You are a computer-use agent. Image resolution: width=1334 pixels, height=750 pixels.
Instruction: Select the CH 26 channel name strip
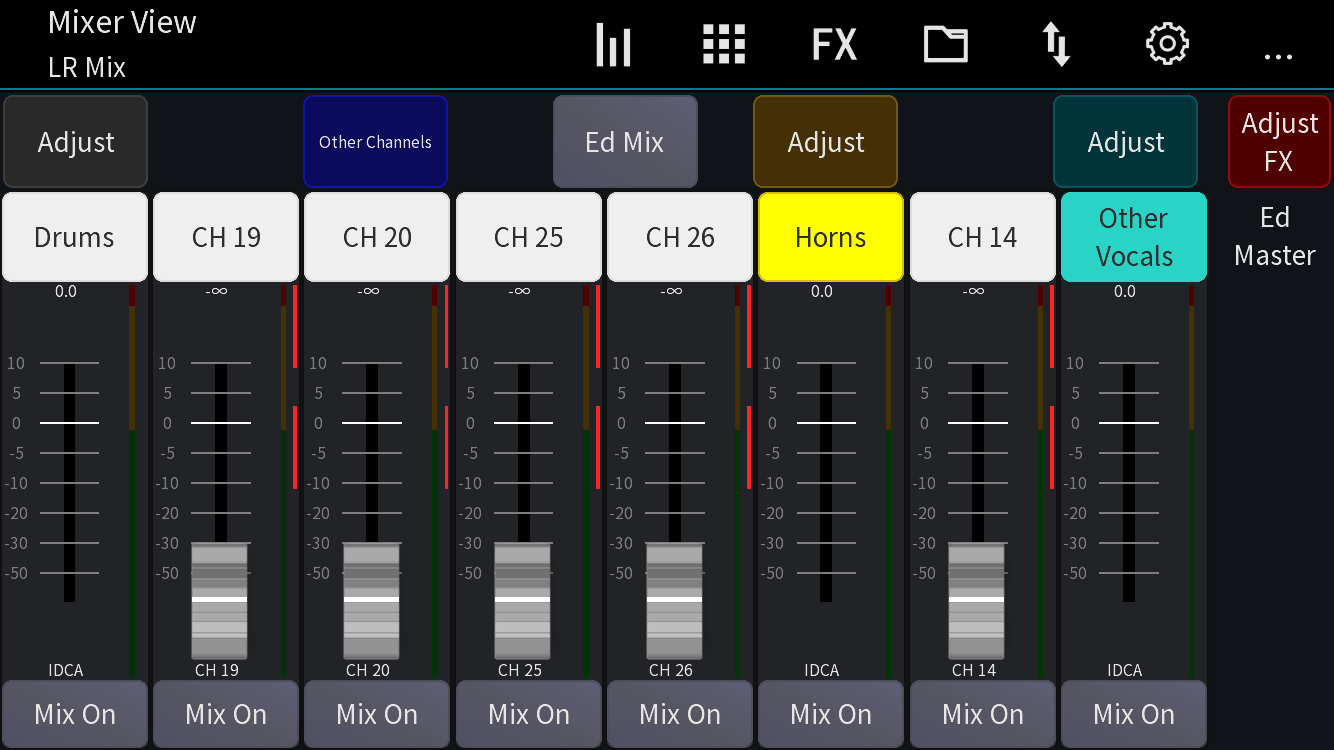(x=679, y=237)
